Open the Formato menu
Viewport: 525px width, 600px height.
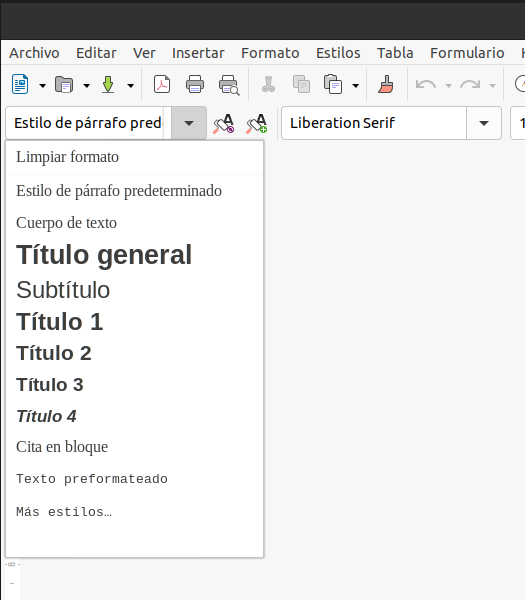coord(270,53)
